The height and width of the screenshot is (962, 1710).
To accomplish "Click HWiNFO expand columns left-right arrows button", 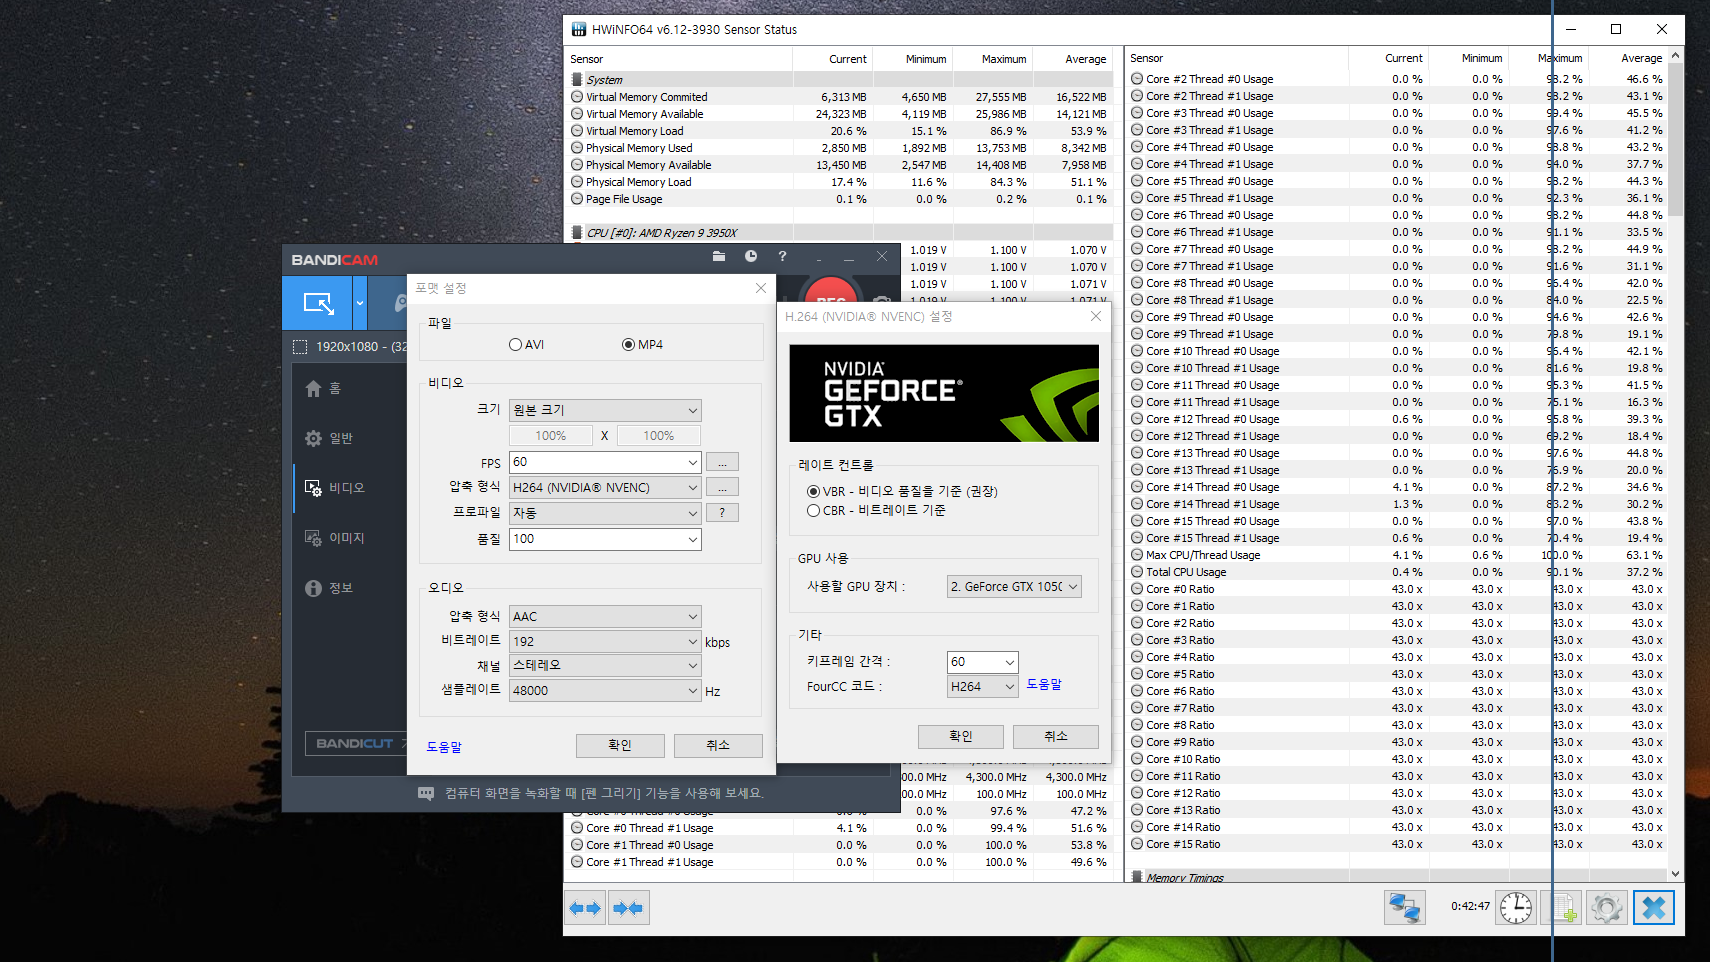I will tap(585, 908).
